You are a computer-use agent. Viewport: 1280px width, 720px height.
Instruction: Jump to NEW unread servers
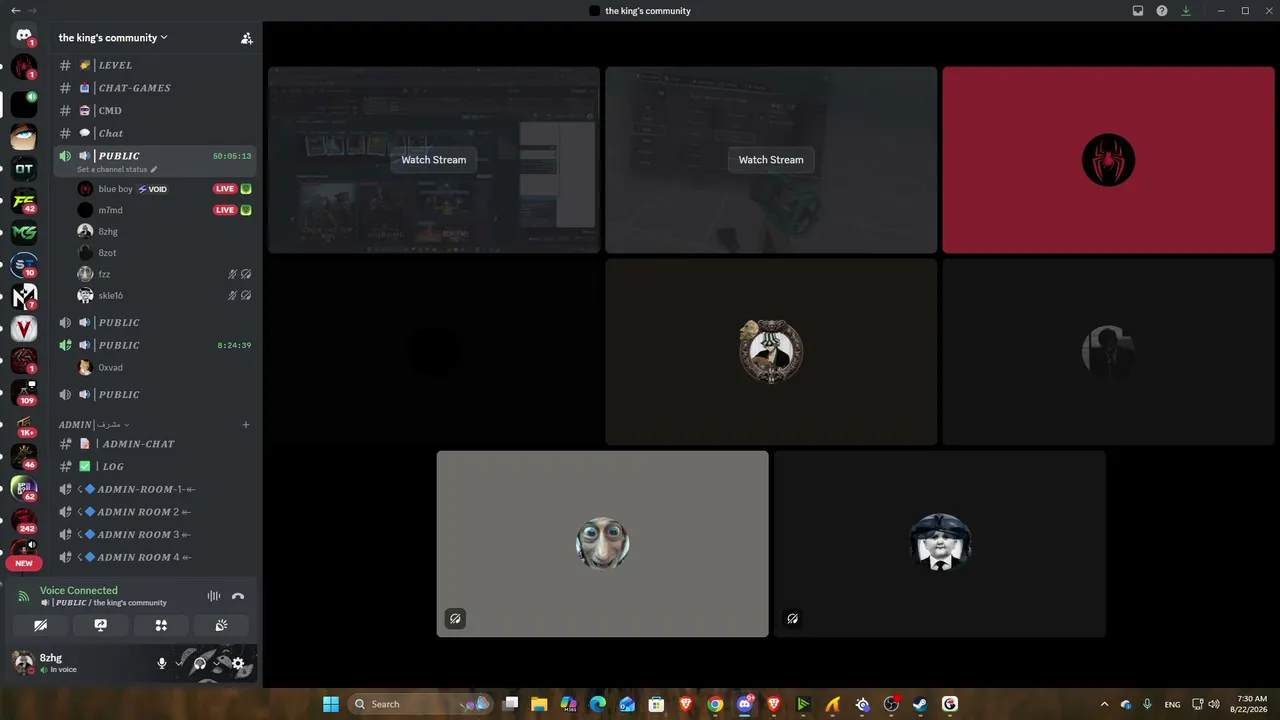point(24,563)
